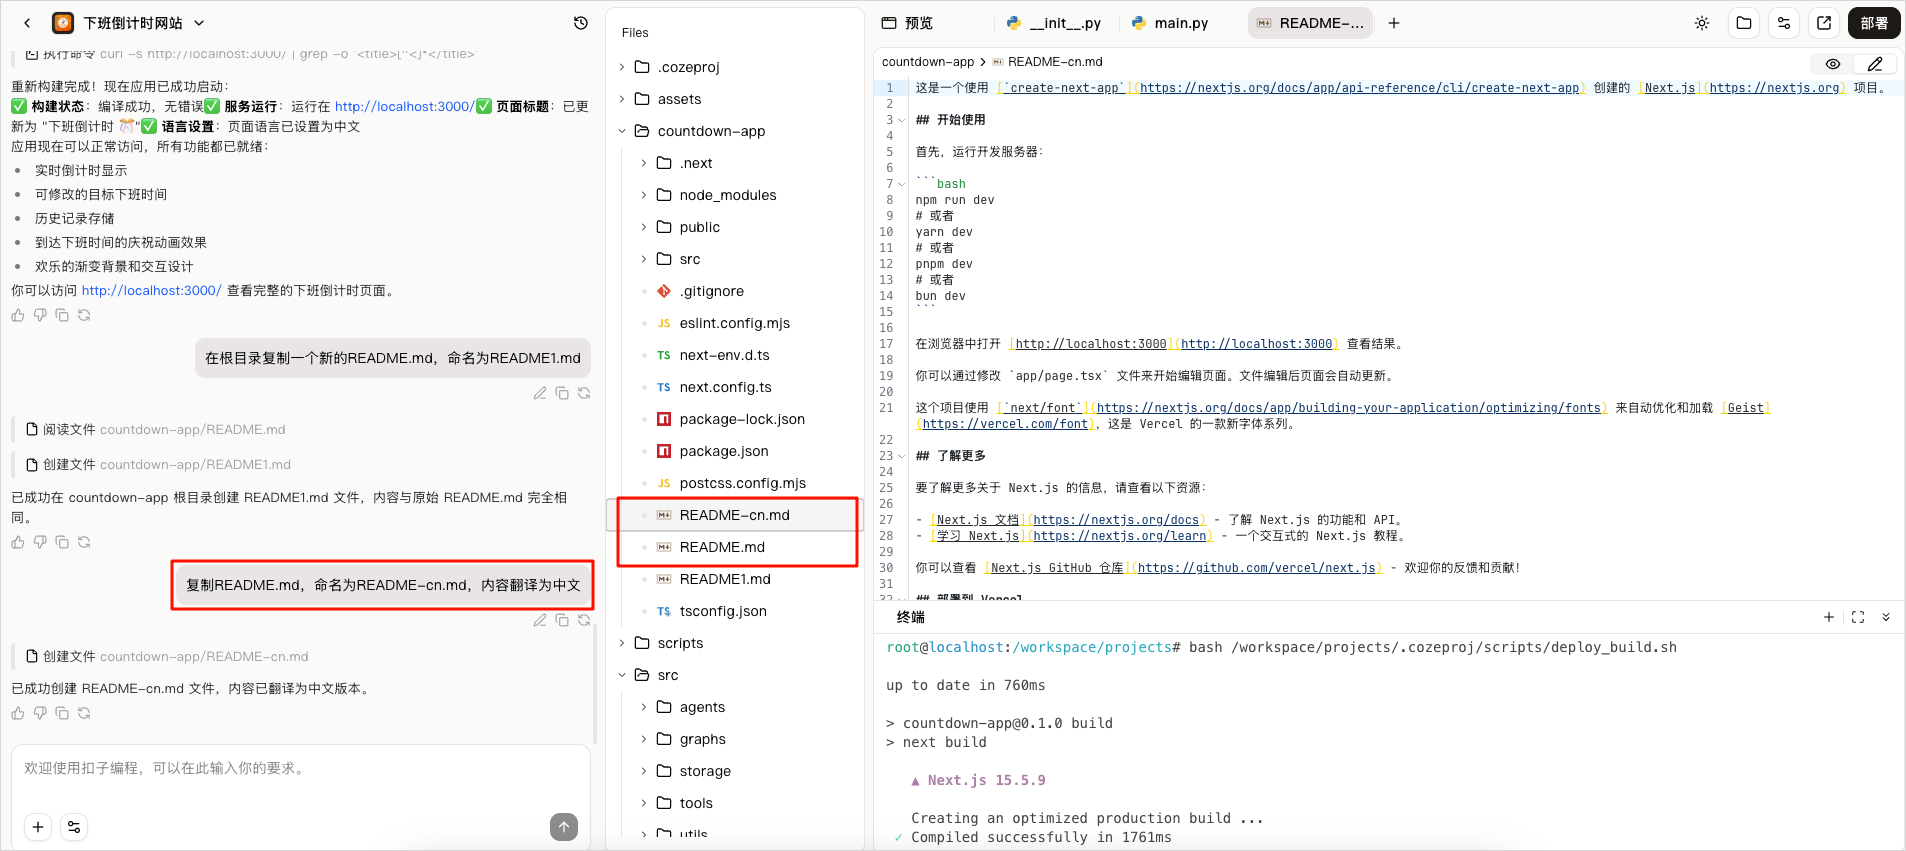The width and height of the screenshot is (1906, 851).
Task: Open the 下班倒计时网站 project dropdown
Action: 199,23
